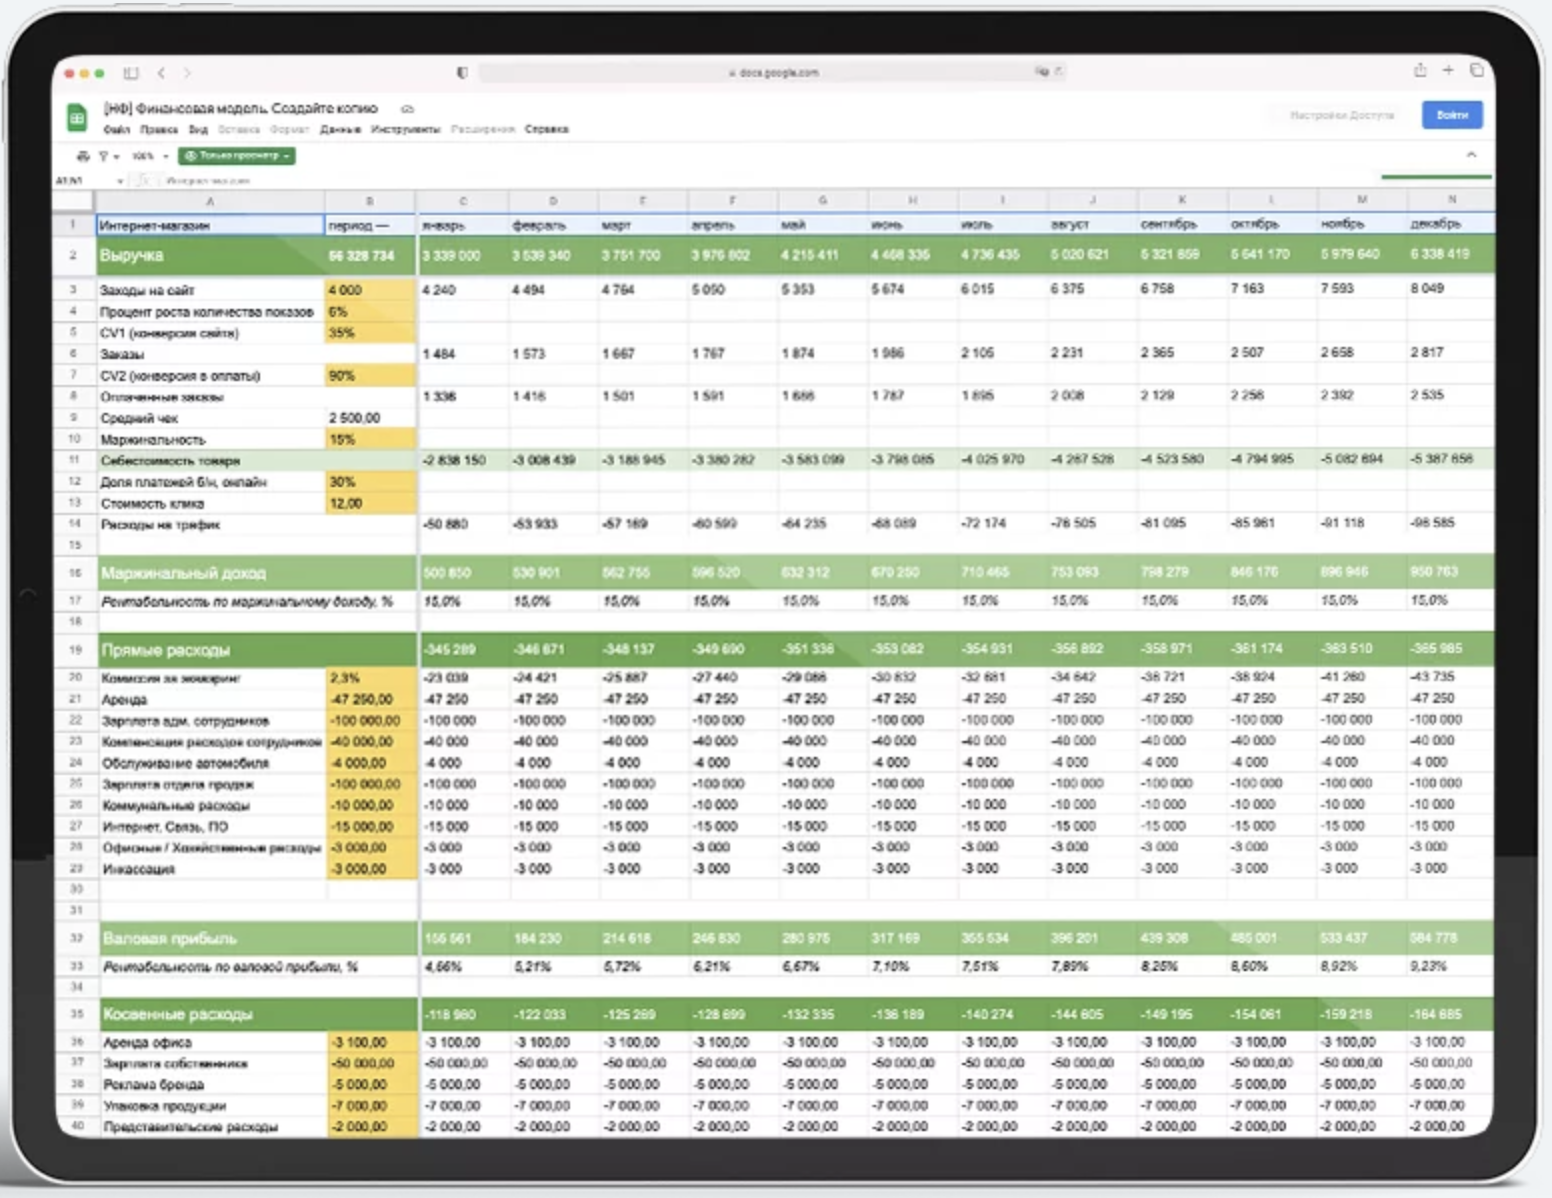Image resolution: width=1552 pixels, height=1198 pixels.
Task: Click the print icon in toolbar
Action: [x=83, y=156]
